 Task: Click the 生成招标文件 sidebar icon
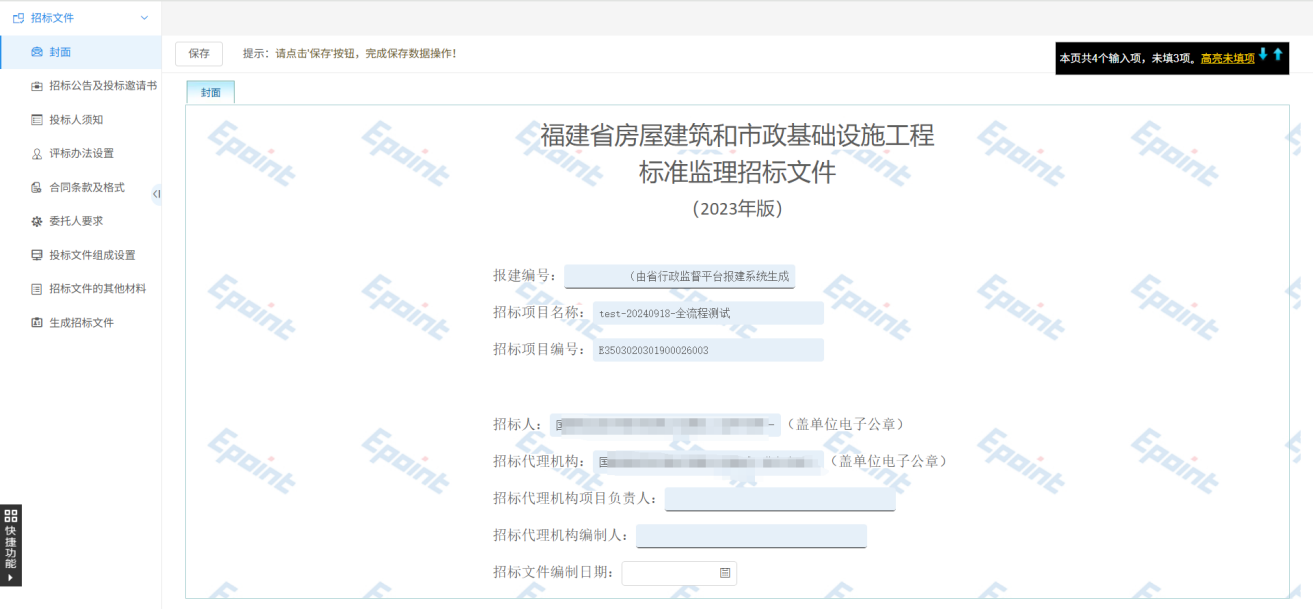(37, 323)
